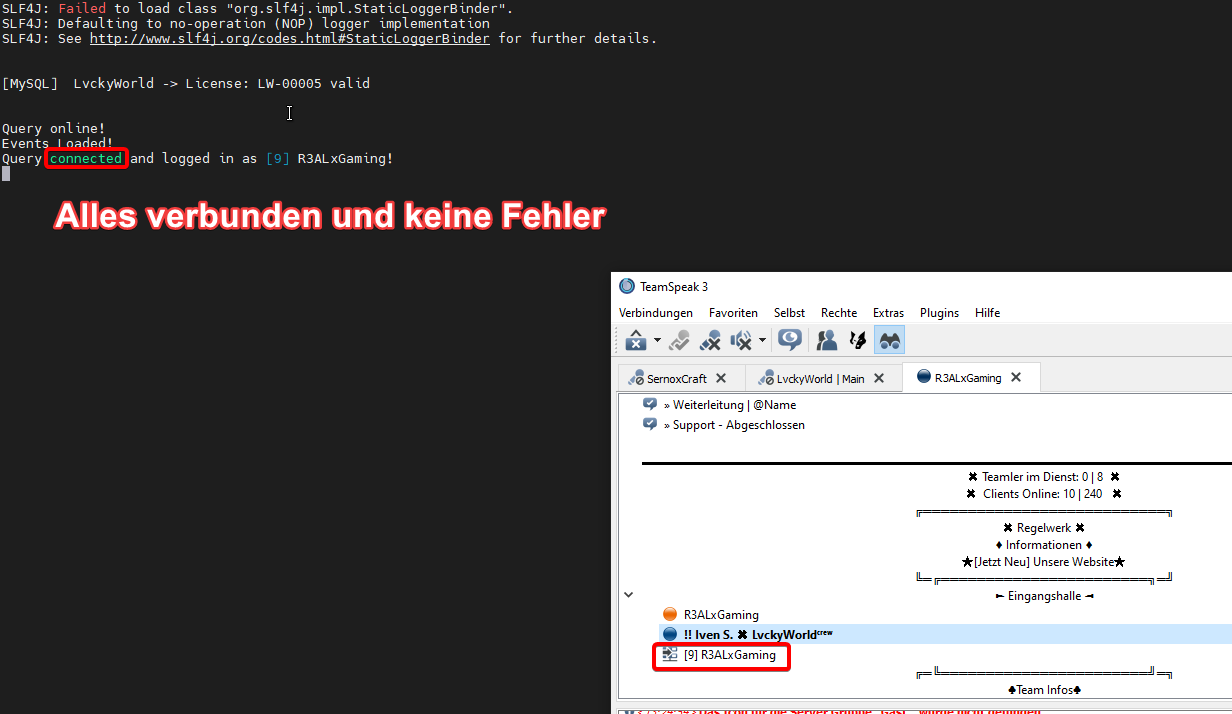Collapse the Eingangshalle channel chevron

[x=628, y=595]
